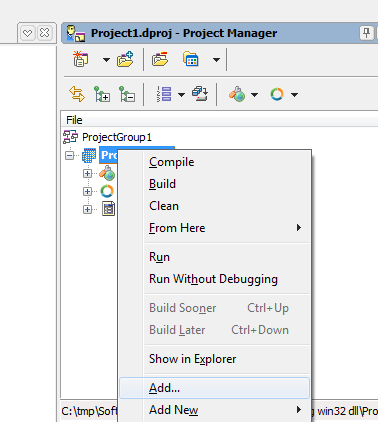The image size is (378, 422).
Task: Click the heart dropdown button left of Project Manager
Action: pyautogui.click(x=27, y=33)
